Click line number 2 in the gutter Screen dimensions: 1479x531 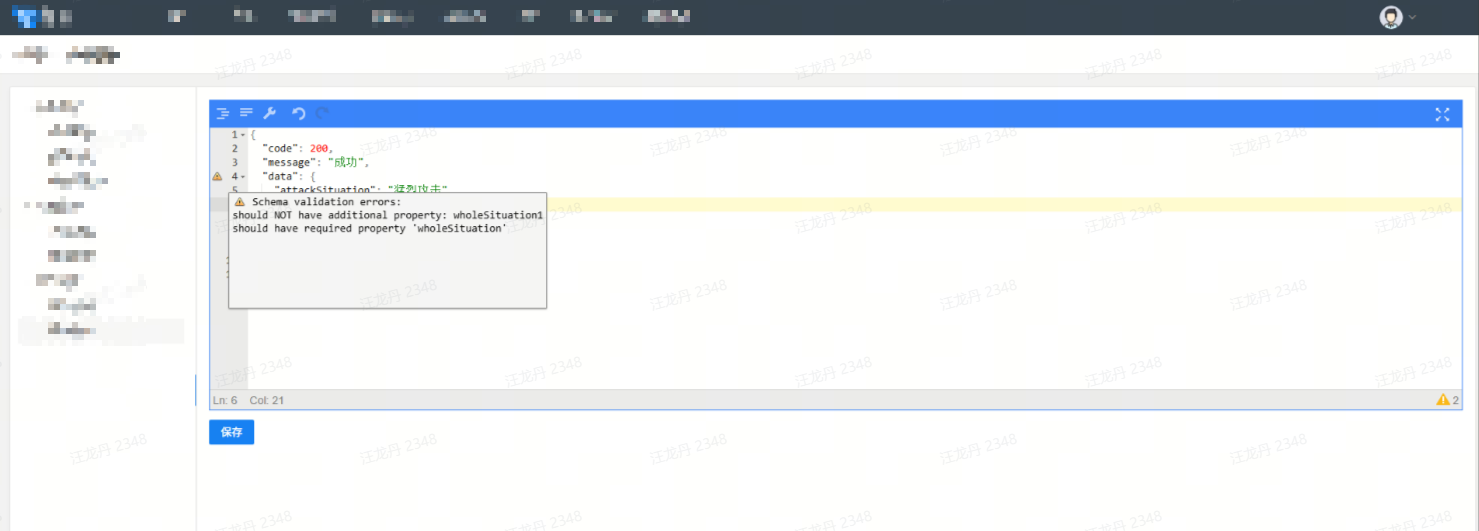point(234,148)
